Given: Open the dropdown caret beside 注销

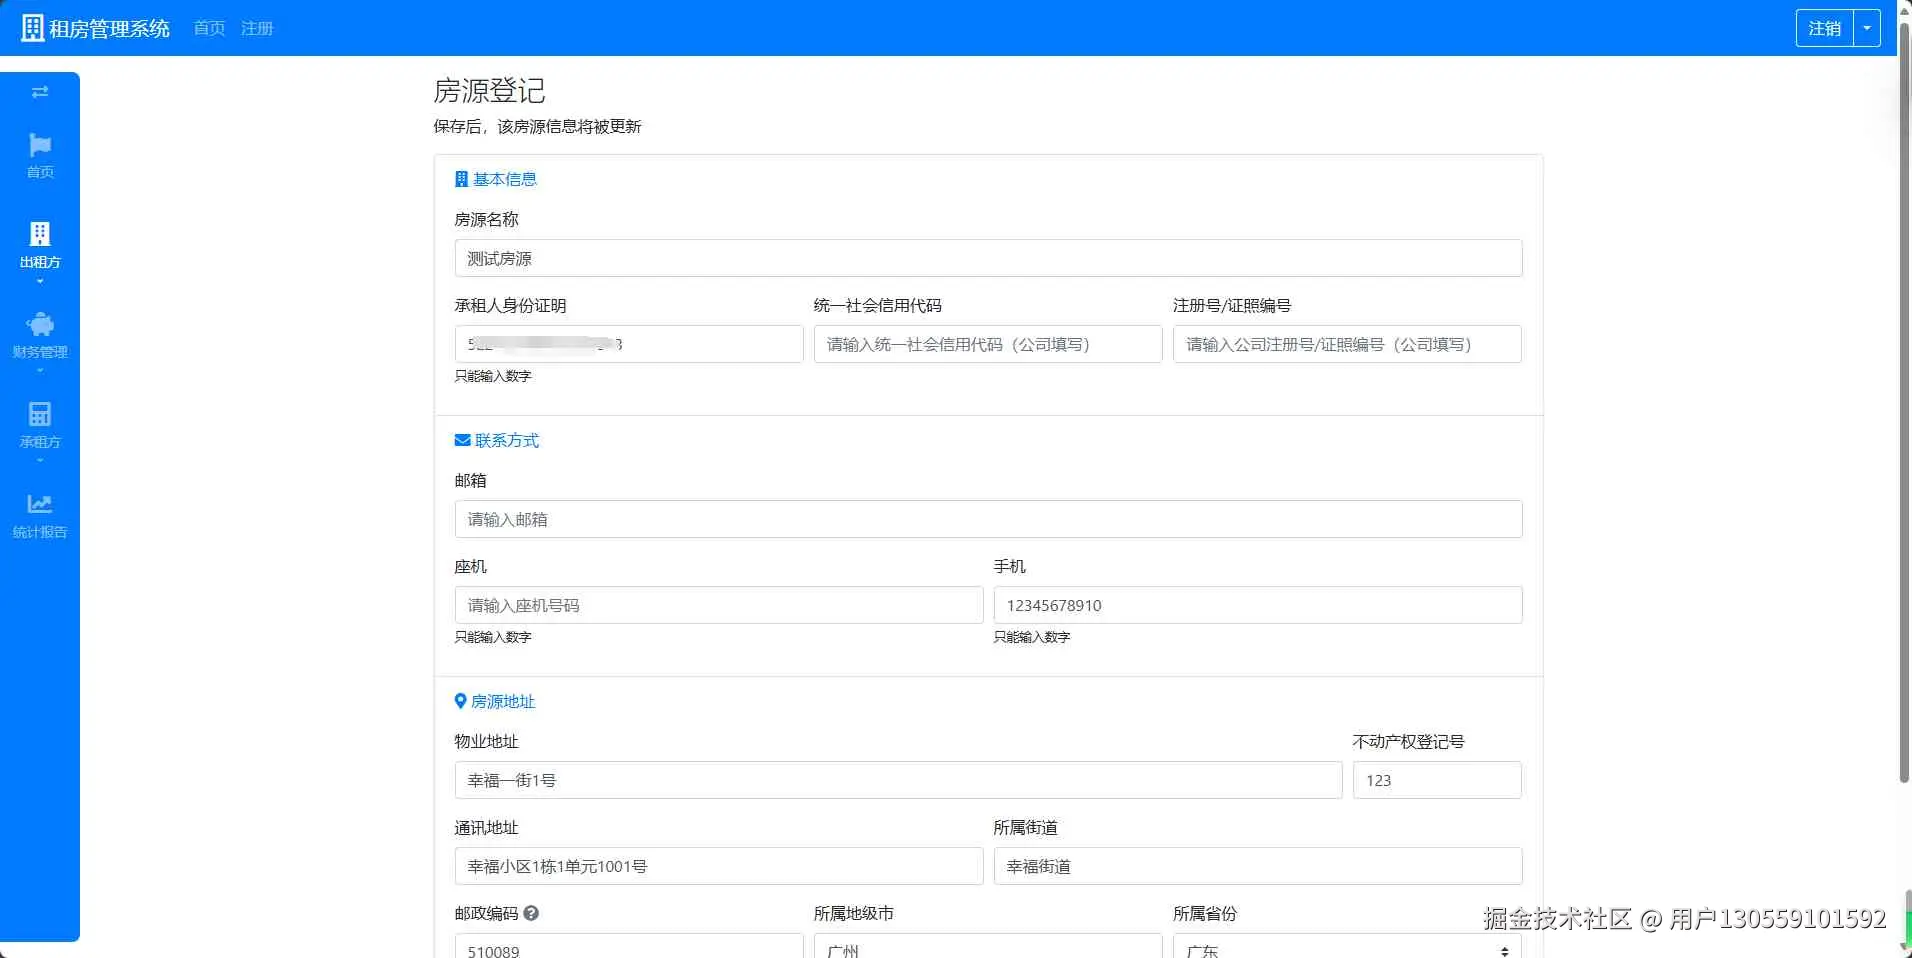Looking at the screenshot, I should pyautogui.click(x=1867, y=28).
